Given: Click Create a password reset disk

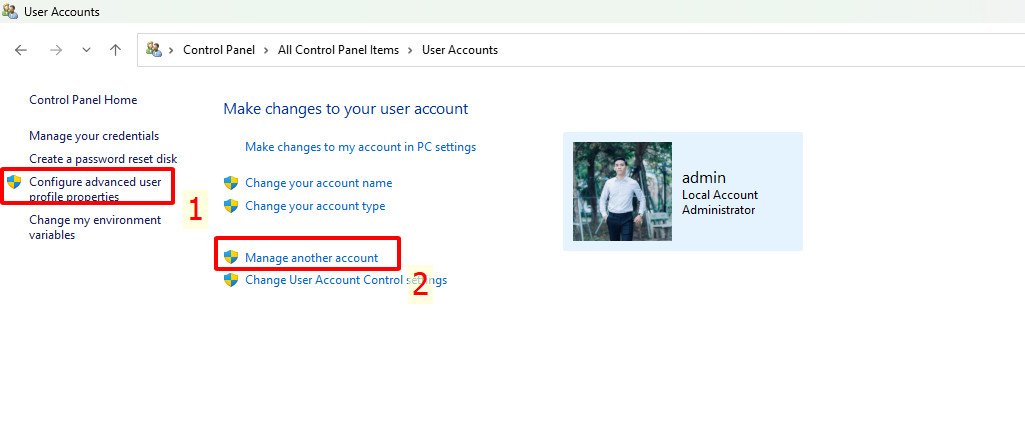Looking at the screenshot, I should click(103, 159).
